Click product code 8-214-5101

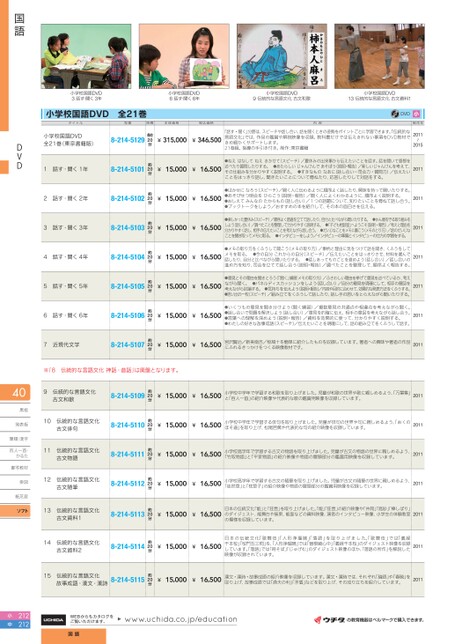point(127,169)
